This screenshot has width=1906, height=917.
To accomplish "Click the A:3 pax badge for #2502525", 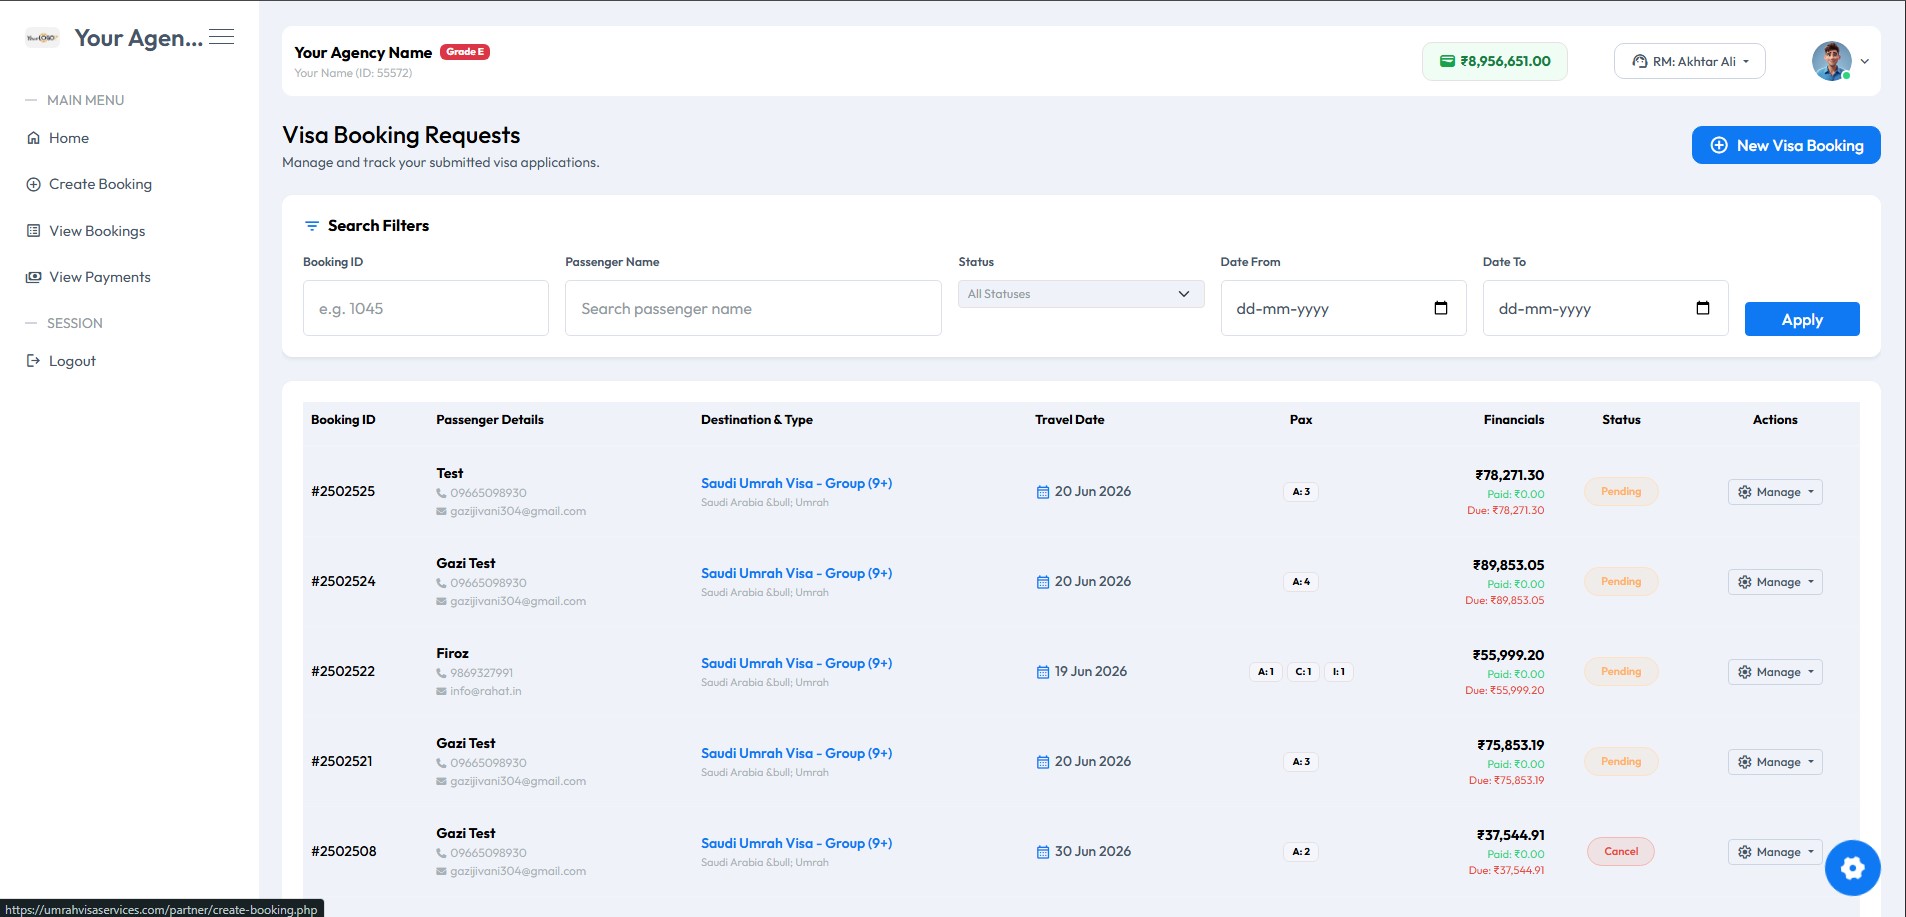I will [1301, 491].
